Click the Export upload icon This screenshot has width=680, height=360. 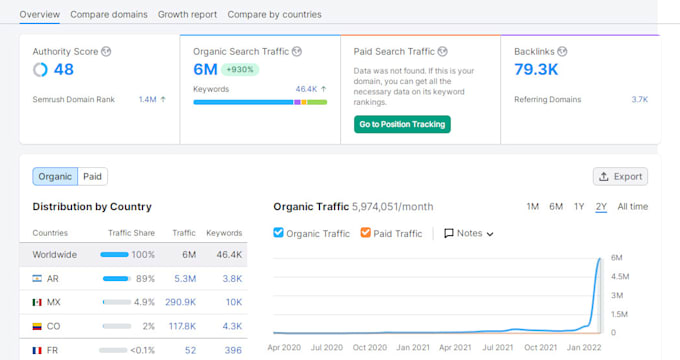coord(604,177)
